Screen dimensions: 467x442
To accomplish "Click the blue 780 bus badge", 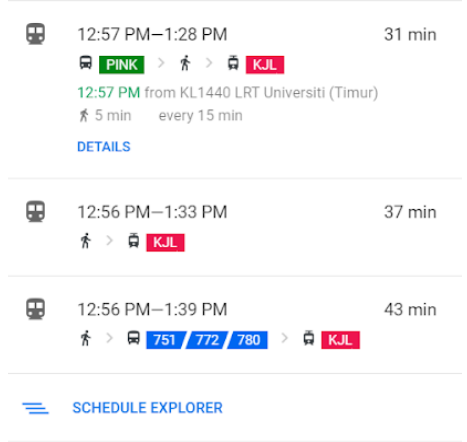I will point(248,340).
